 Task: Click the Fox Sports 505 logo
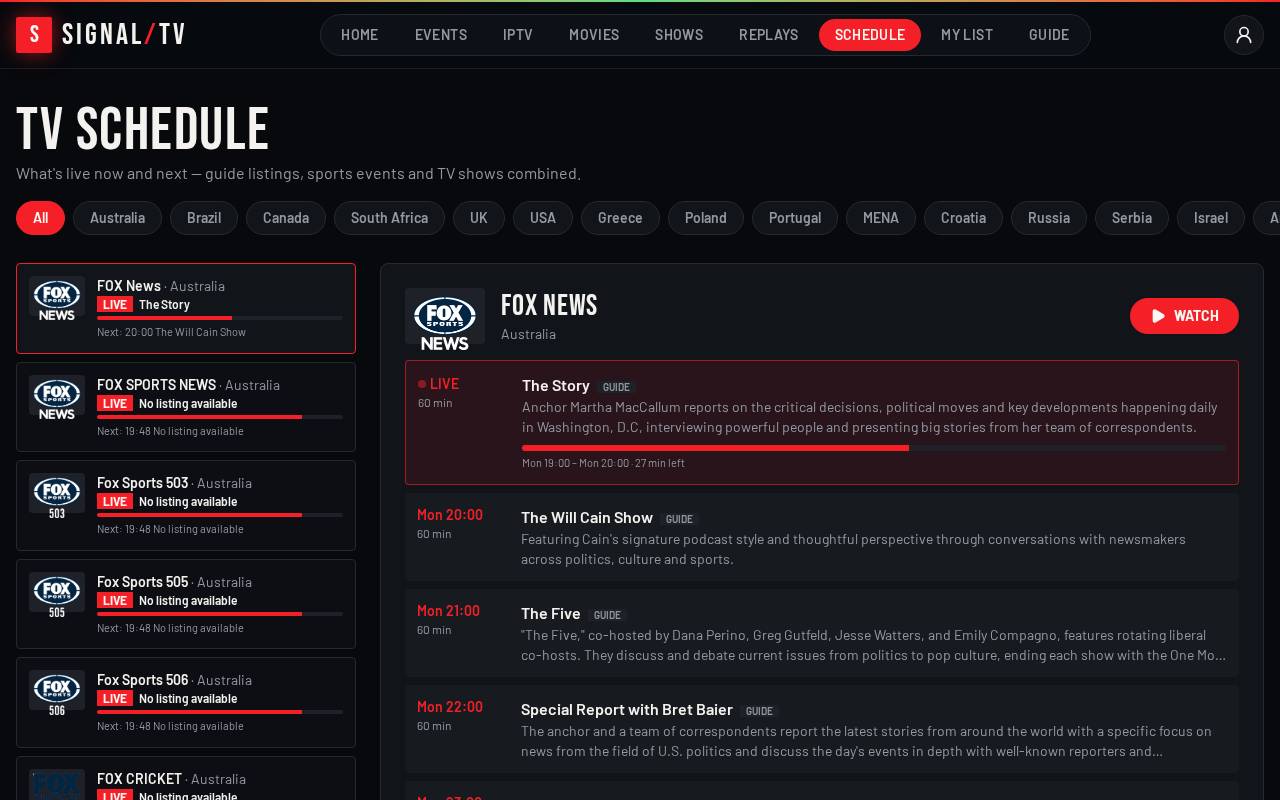coord(57,596)
